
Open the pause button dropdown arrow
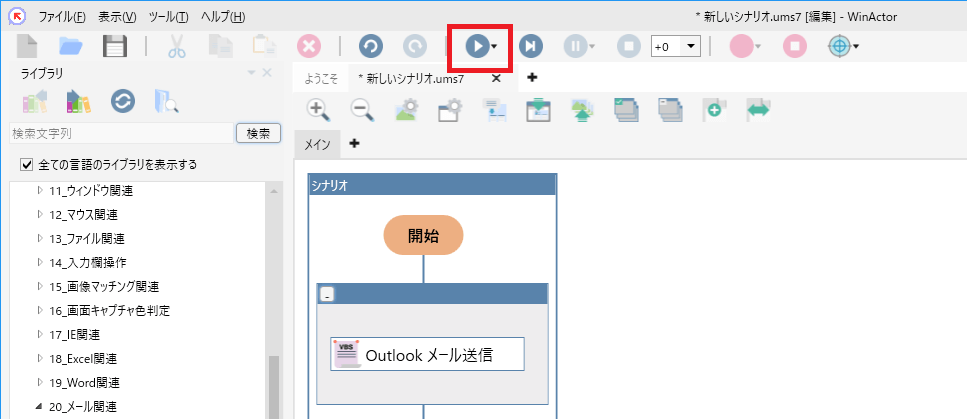[592, 46]
